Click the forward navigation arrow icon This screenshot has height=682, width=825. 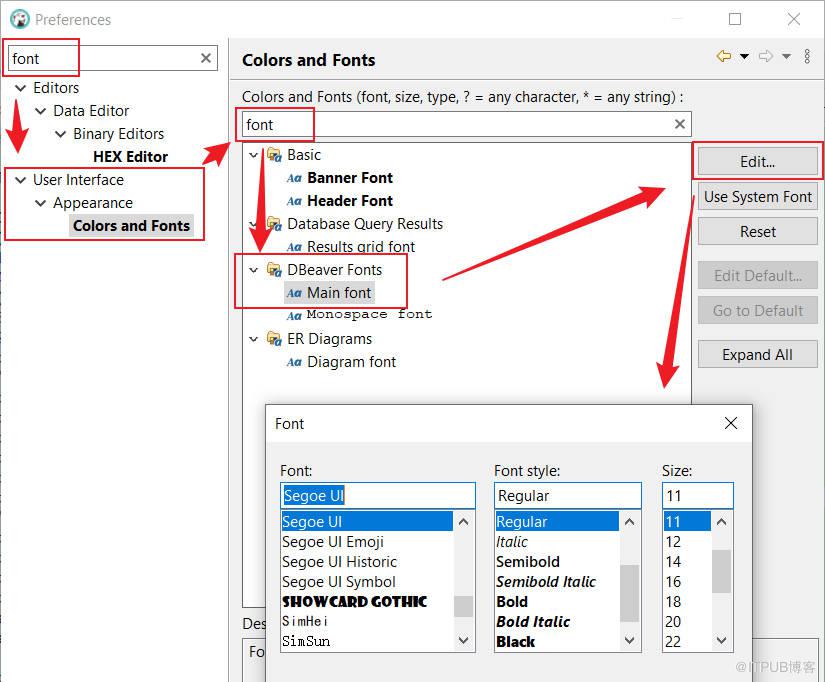click(766, 57)
